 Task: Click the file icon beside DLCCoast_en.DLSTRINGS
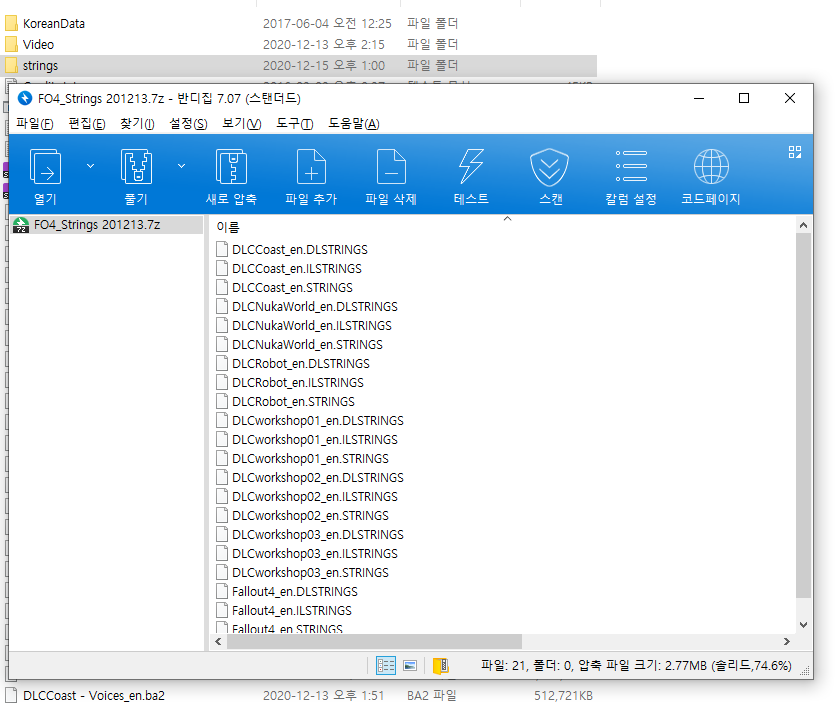click(x=222, y=250)
